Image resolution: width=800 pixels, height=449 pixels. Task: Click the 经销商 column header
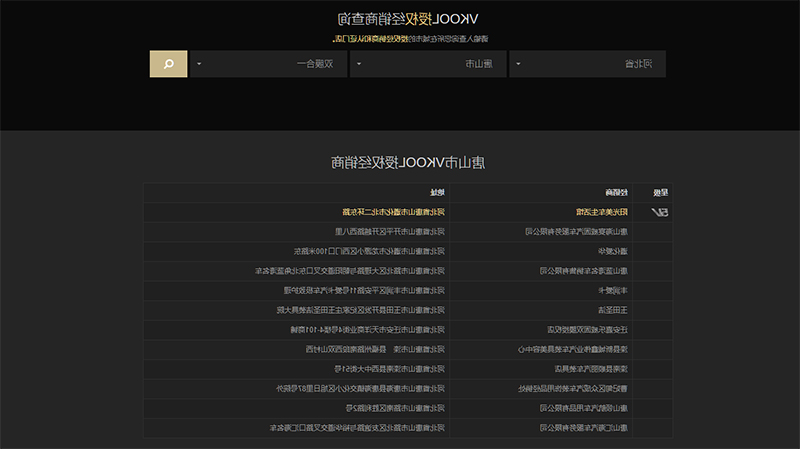coord(616,192)
